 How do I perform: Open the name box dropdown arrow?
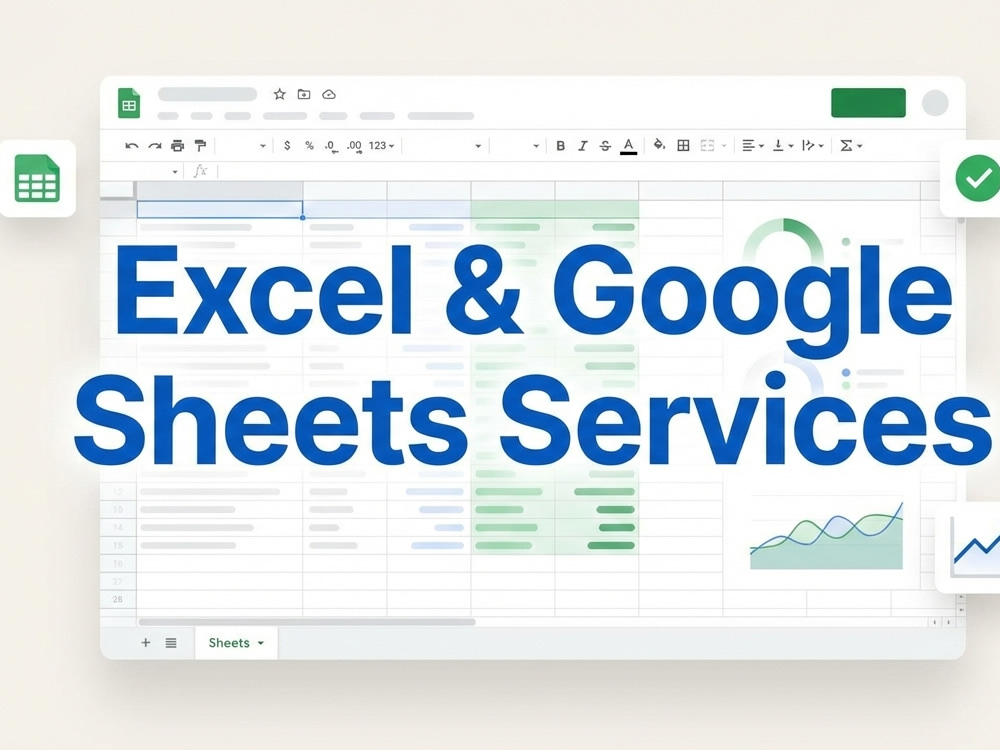[x=175, y=172]
